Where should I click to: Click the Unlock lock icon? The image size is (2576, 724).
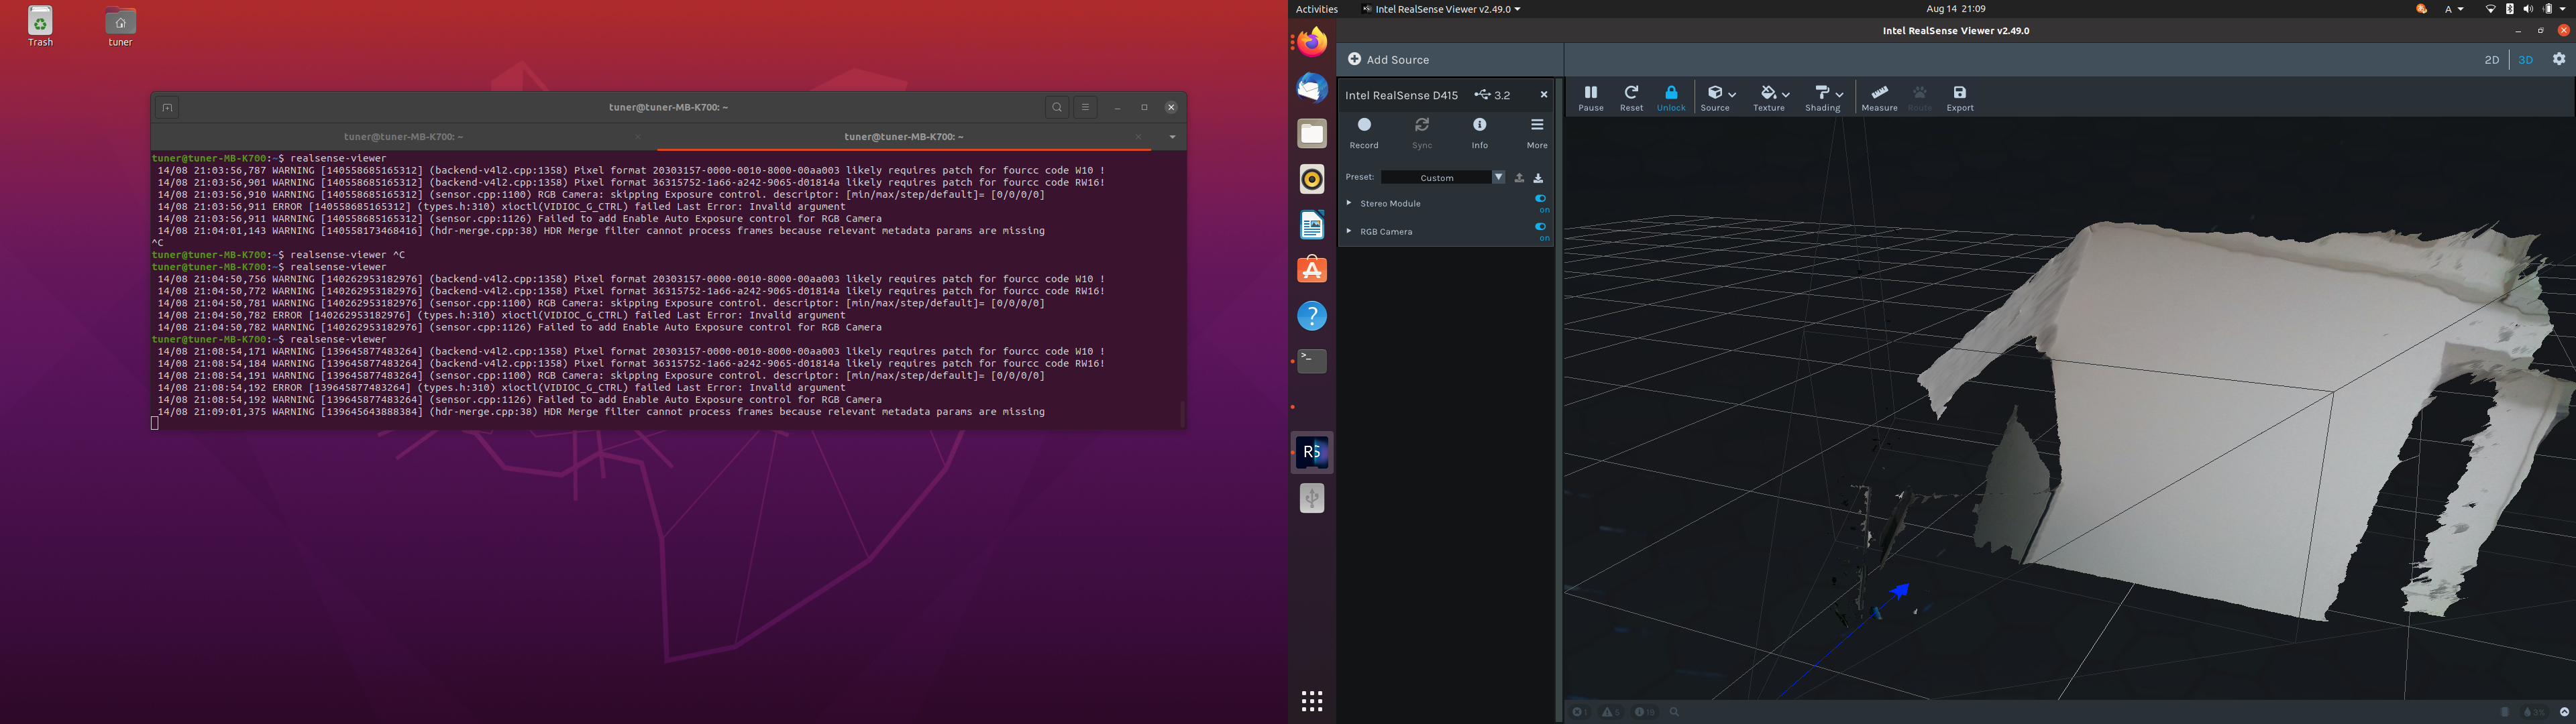(x=1671, y=97)
